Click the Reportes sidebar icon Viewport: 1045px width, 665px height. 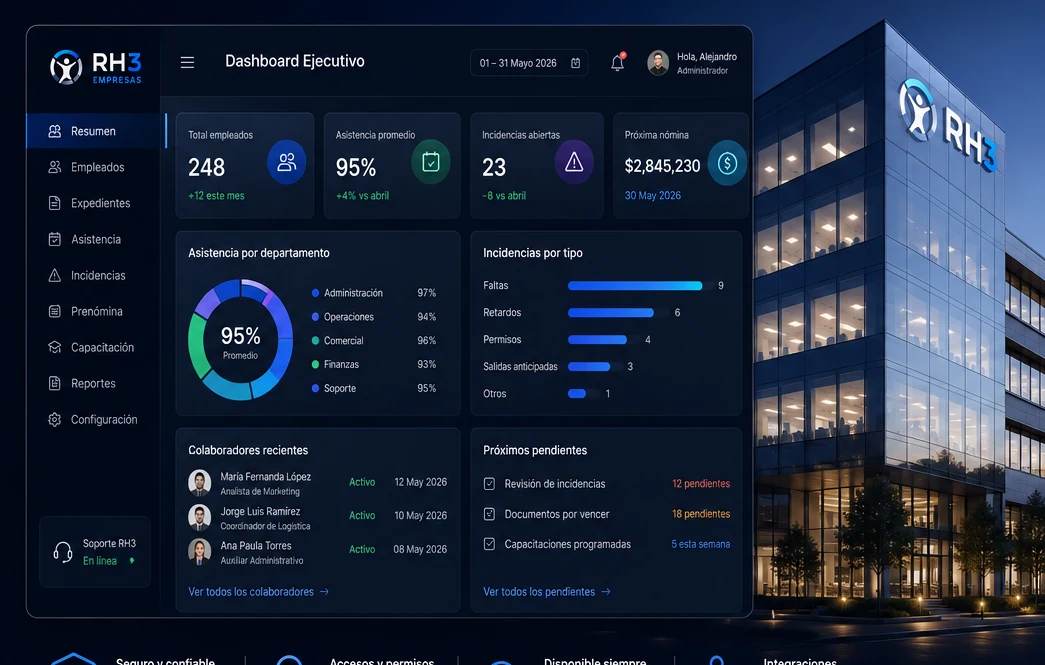click(x=55, y=383)
